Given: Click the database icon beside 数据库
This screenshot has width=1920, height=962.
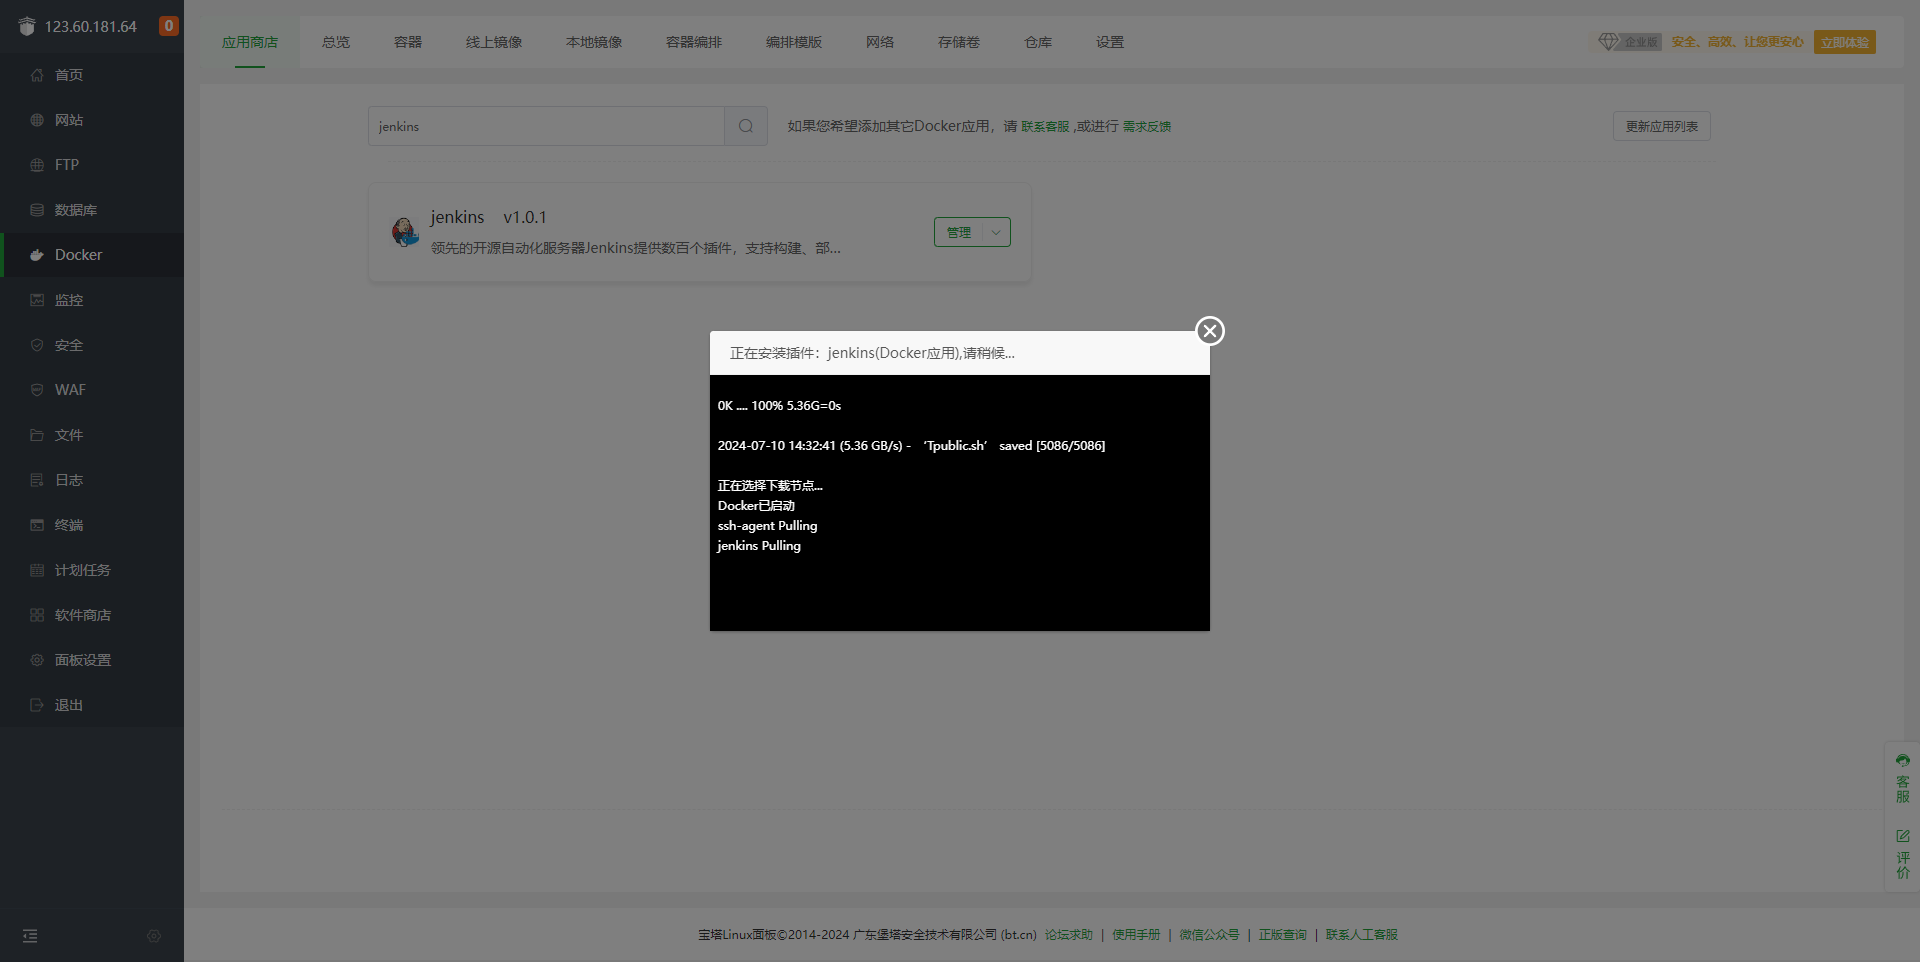Looking at the screenshot, I should pyautogui.click(x=37, y=210).
